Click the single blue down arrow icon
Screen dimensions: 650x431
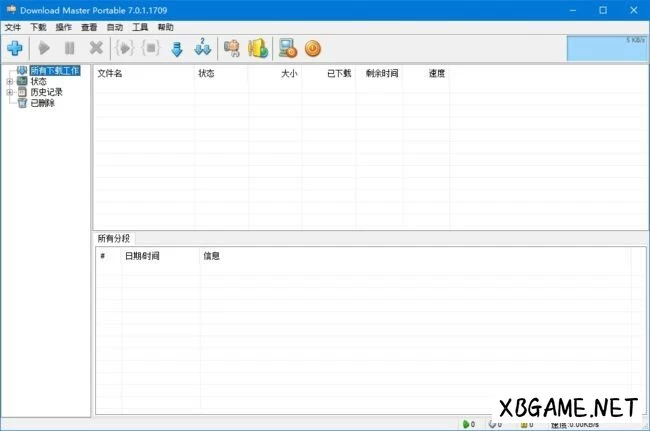(177, 48)
